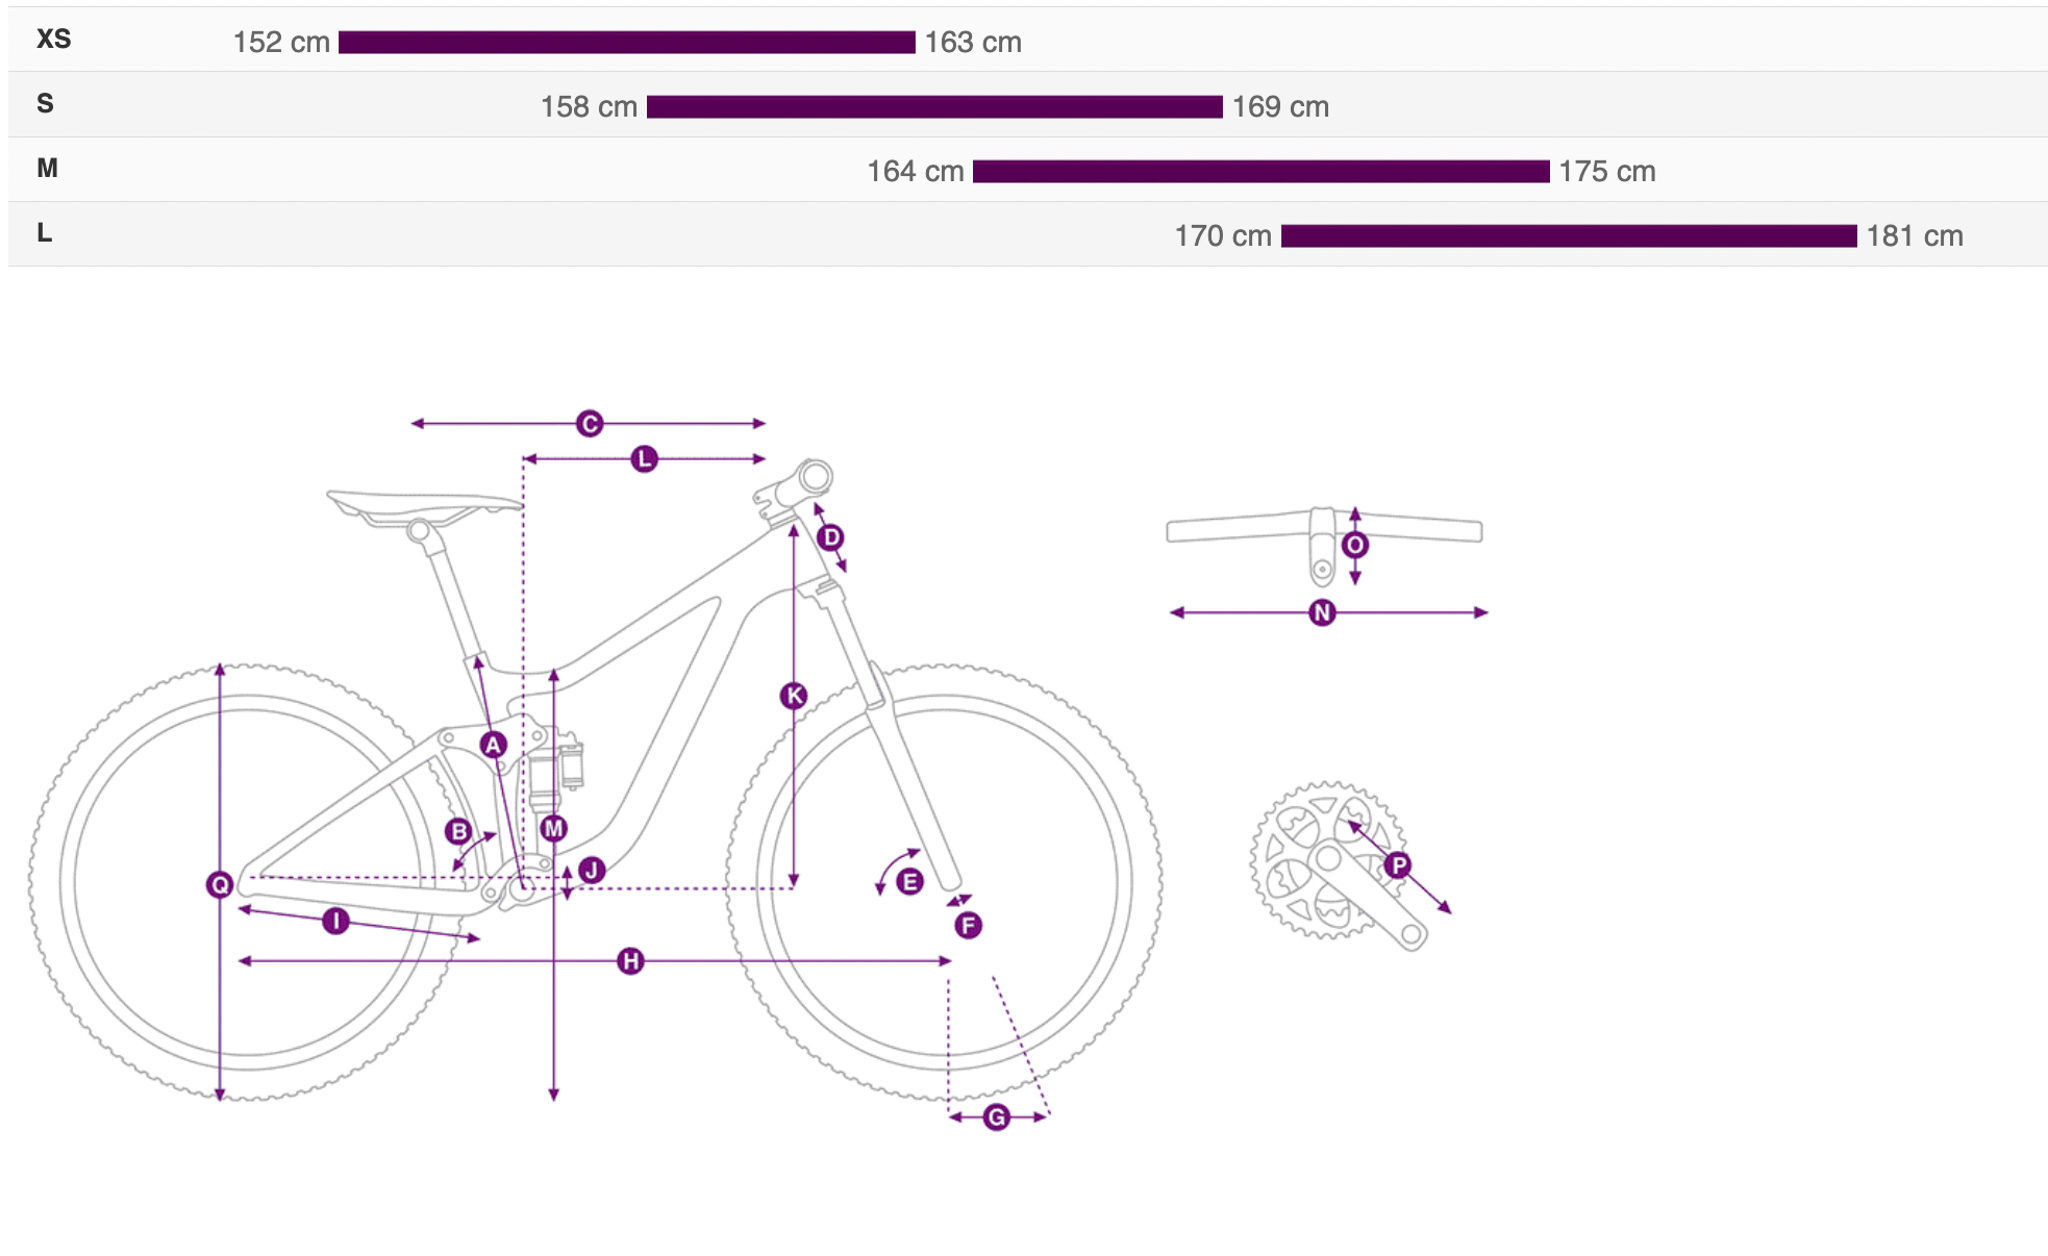
Task: Click the L reach marker
Action: tap(644, 459)
